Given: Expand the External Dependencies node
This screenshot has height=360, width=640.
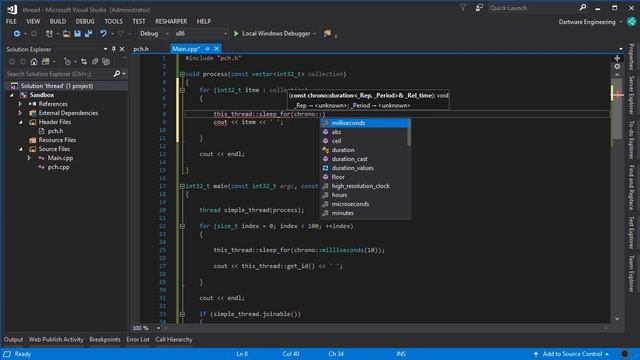Looking at the screenshot, I should [20, 113].
